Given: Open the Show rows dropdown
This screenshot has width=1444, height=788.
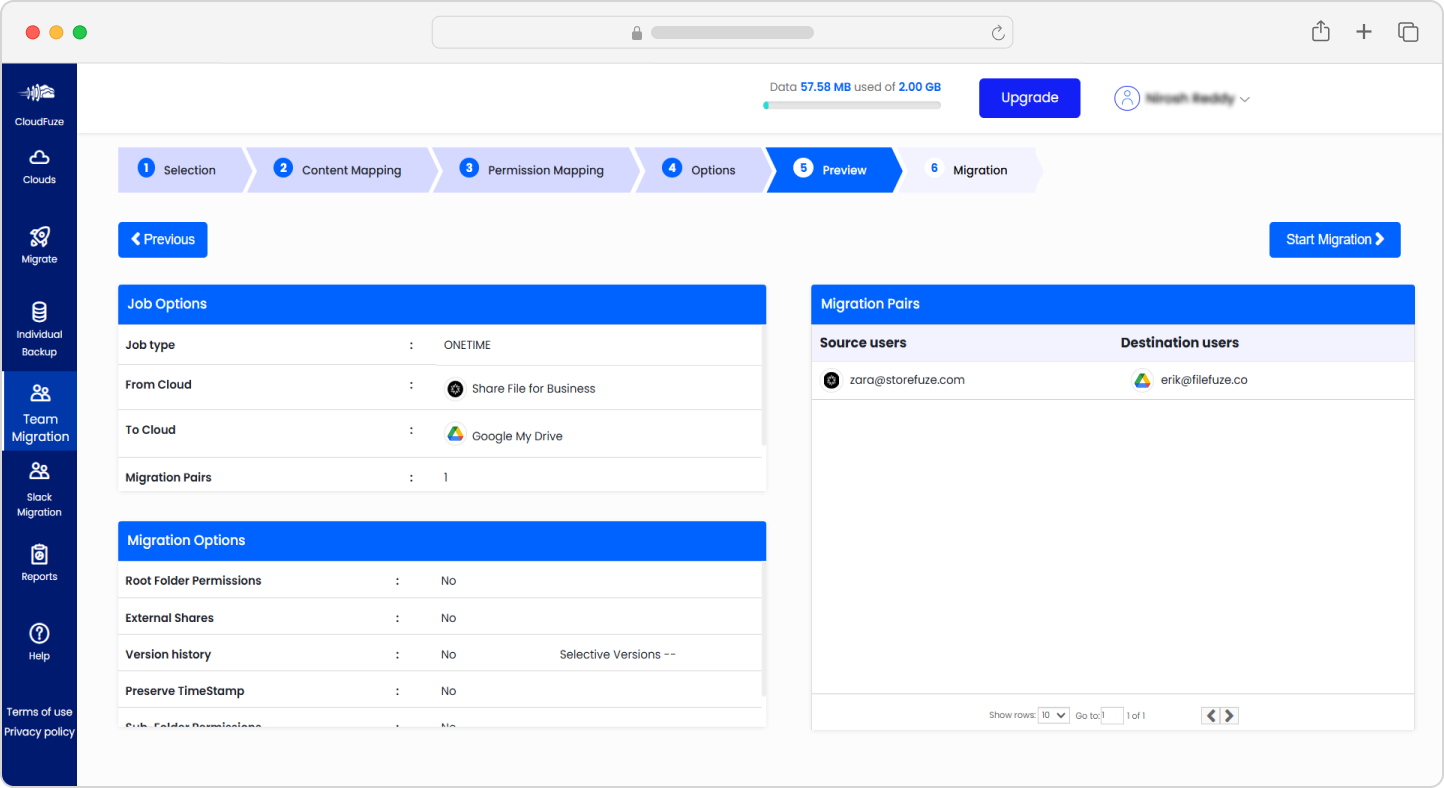Looking at the screenshot, I should [x=1053, y=715].
